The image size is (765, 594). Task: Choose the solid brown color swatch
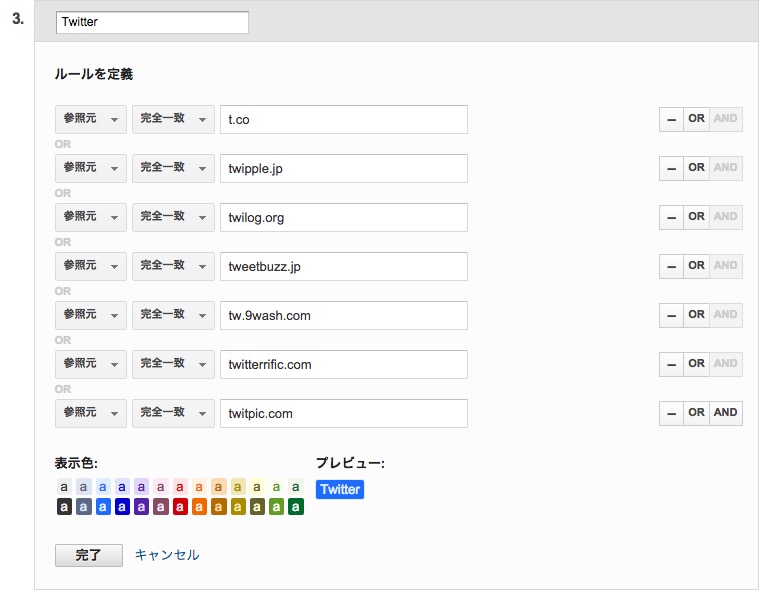(x=218, y=507)
